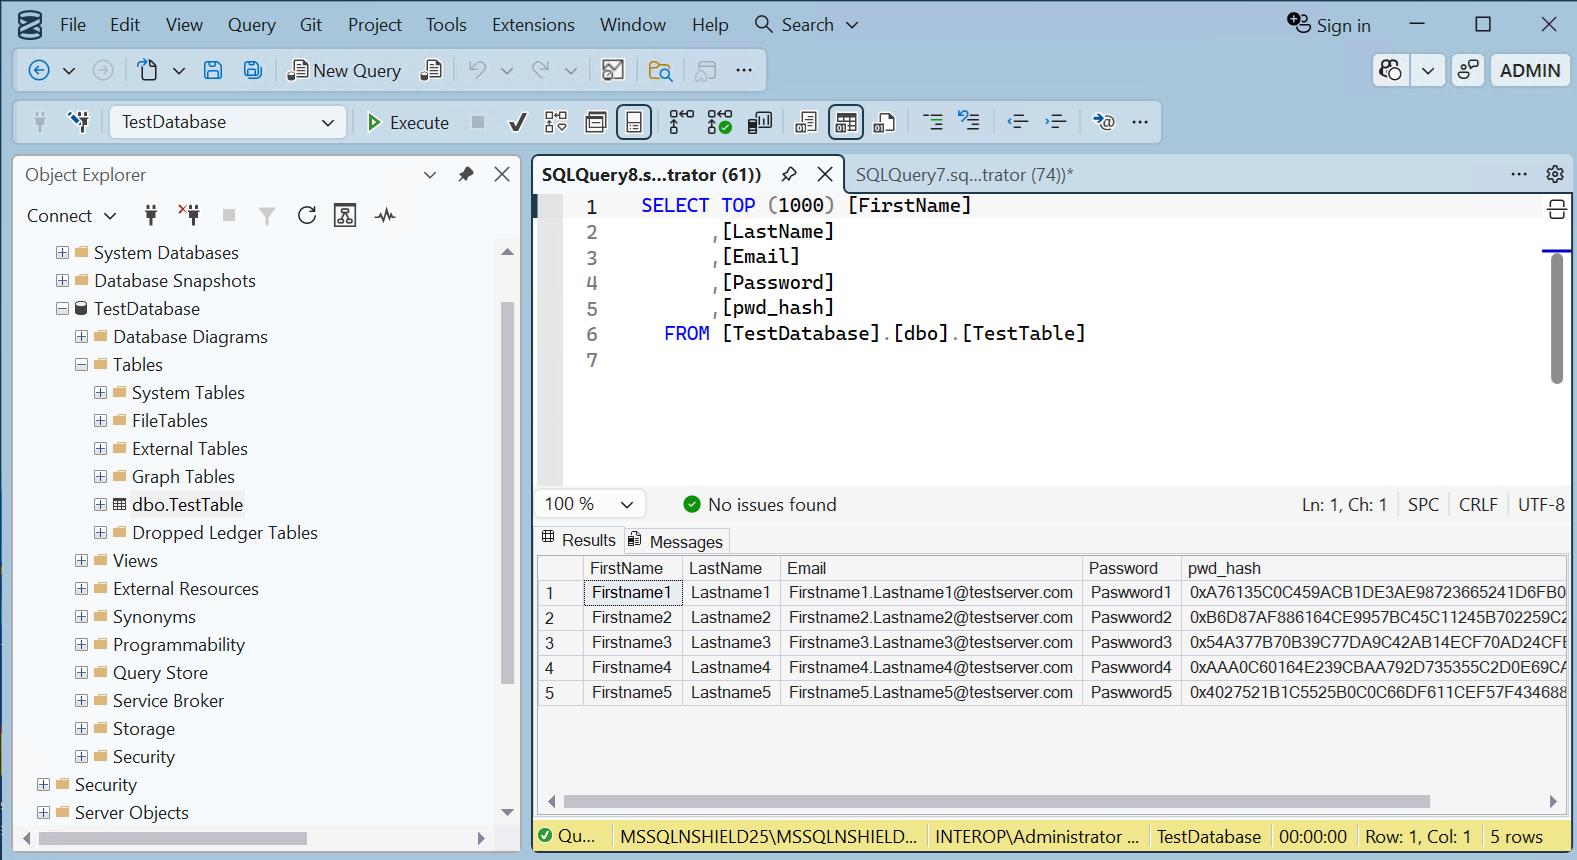This screenshot has height=860, width=1577.
Task: Click the Query Options icon
Action: 596,122
